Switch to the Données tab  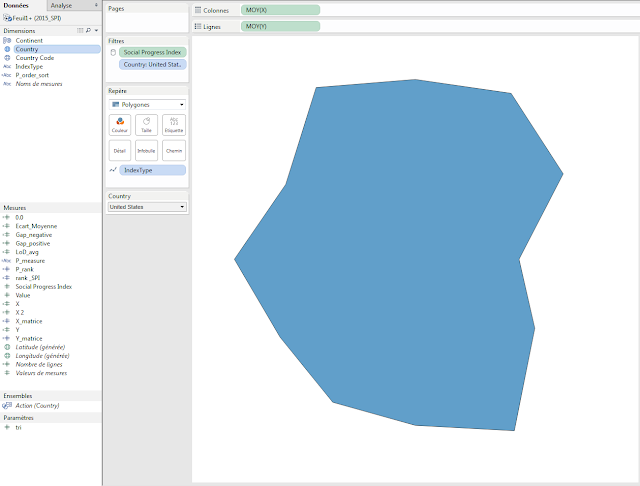click(x=16, y=5)
